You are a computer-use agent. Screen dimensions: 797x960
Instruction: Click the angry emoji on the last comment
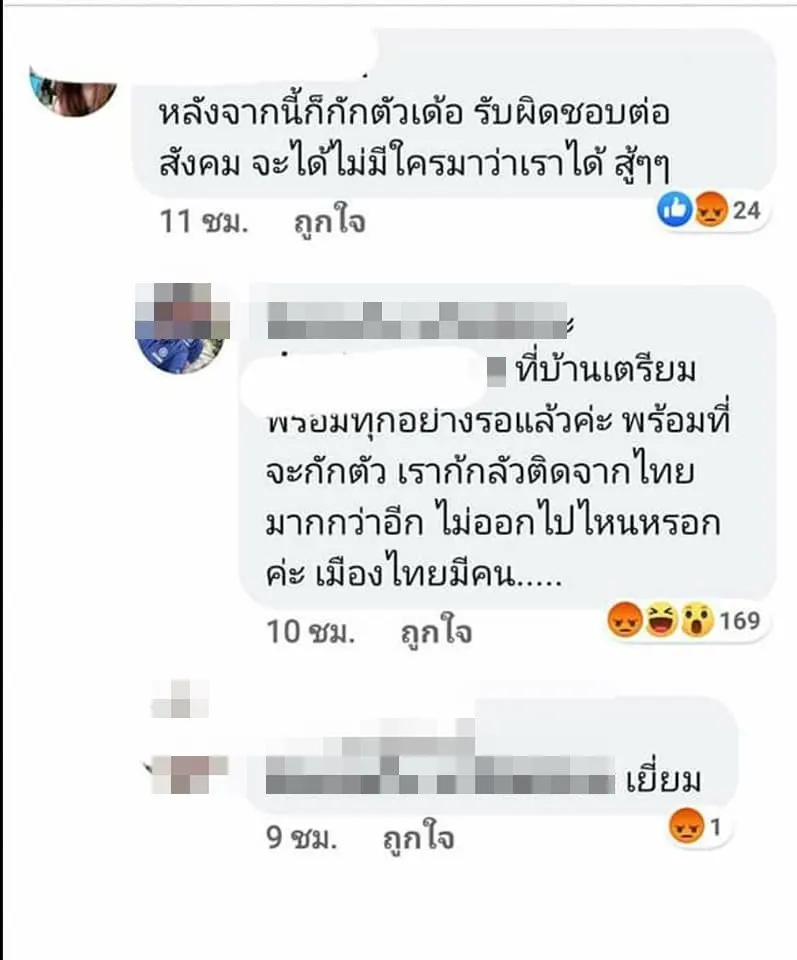coord(686,826)
